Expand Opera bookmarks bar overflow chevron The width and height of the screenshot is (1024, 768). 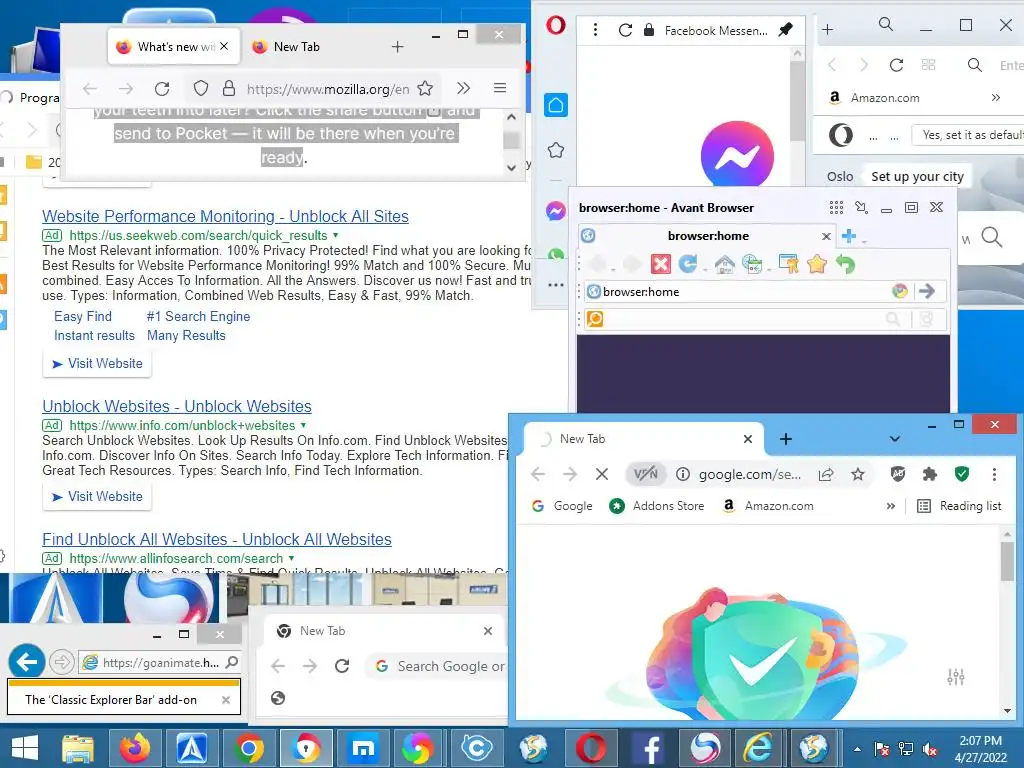995,97
